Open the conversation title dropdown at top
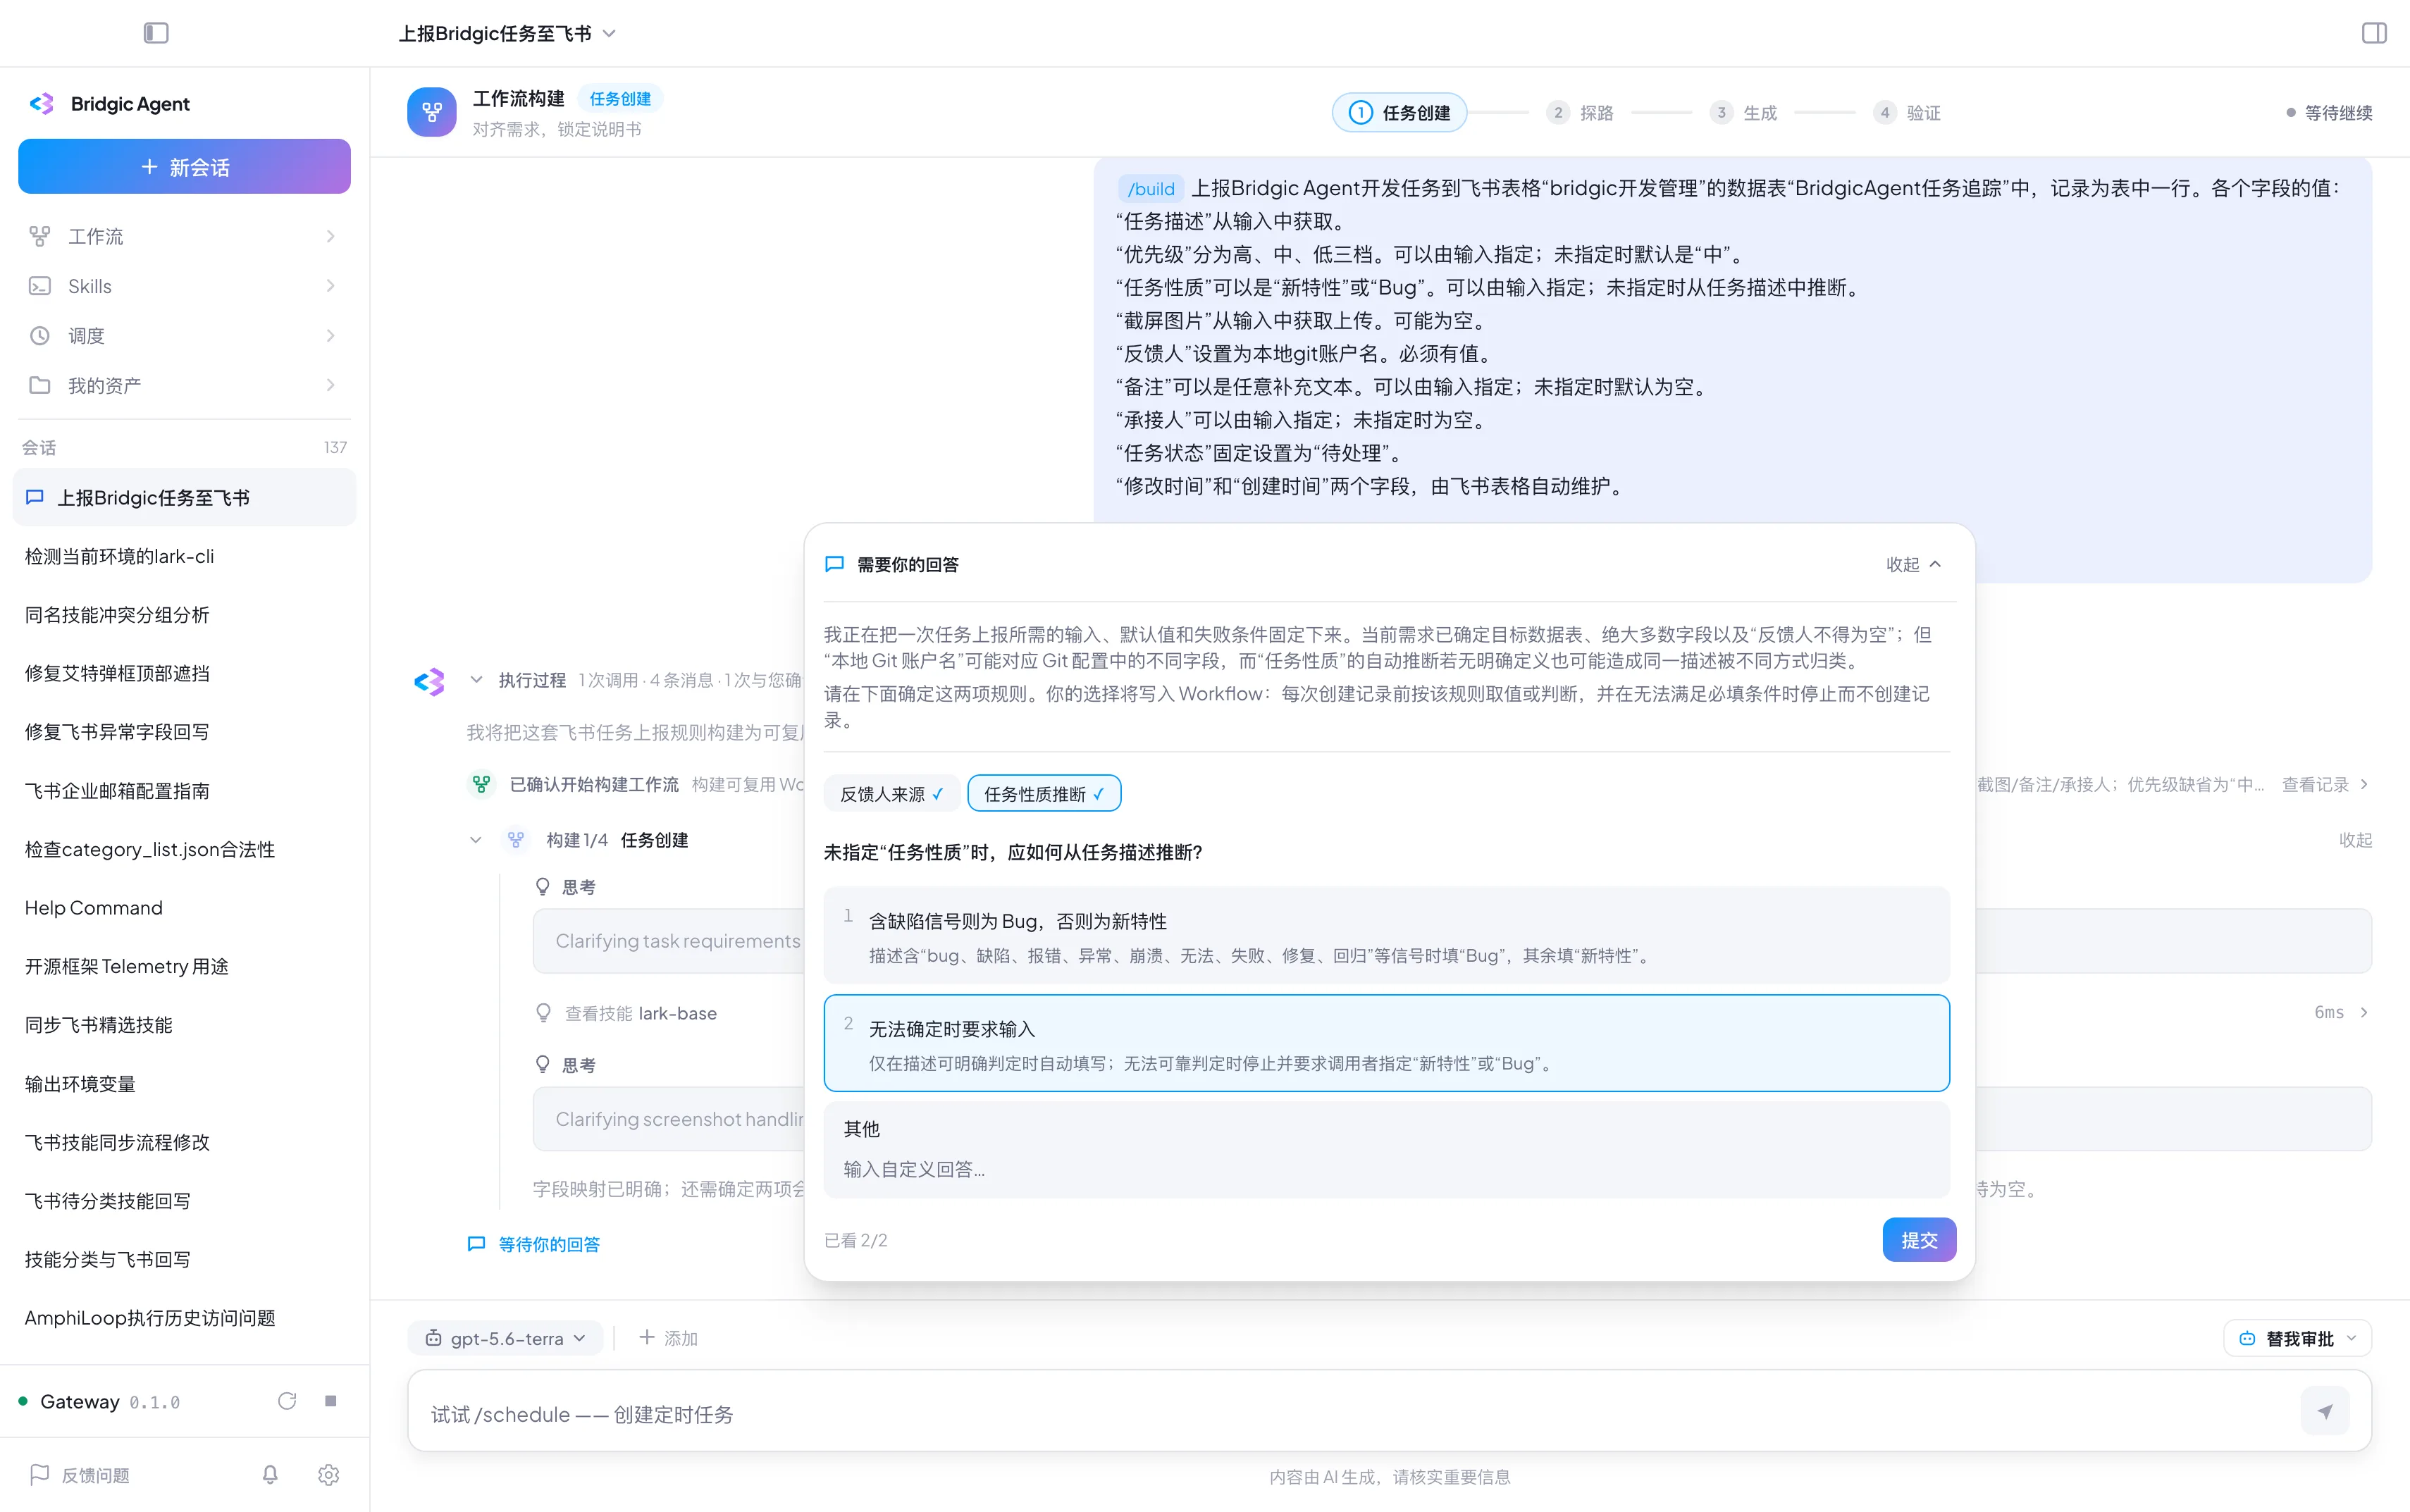Image resolution: width=2410 pixels, height=1512 pixels. [x=508, y=33]
